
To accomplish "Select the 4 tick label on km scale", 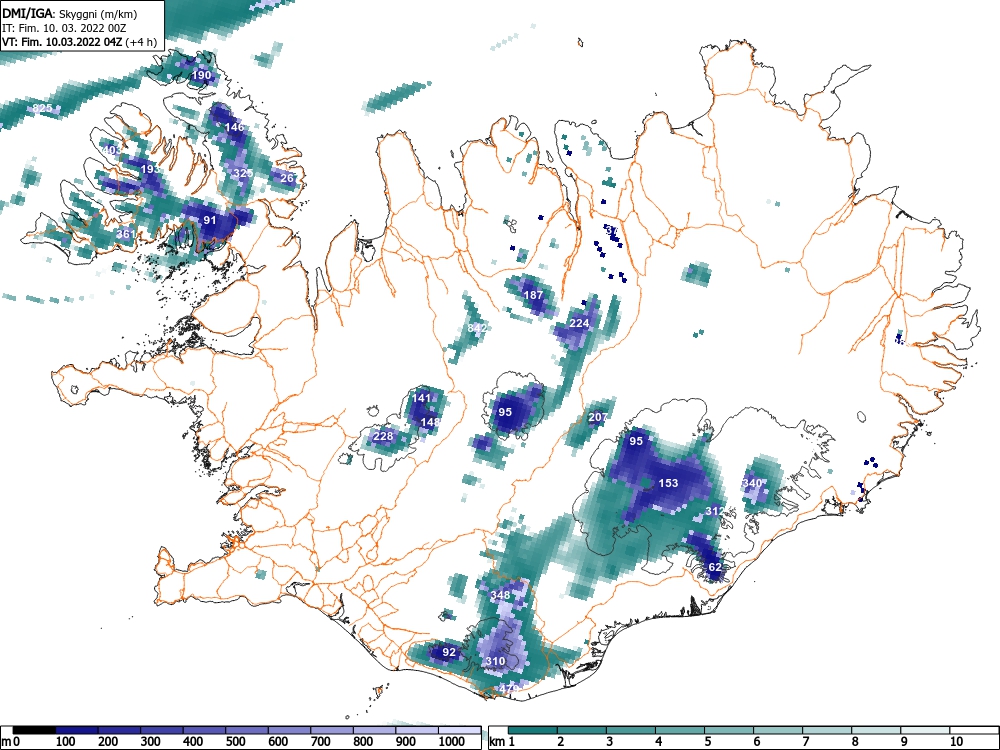I will pyautogui.click(x=658, y=742).
